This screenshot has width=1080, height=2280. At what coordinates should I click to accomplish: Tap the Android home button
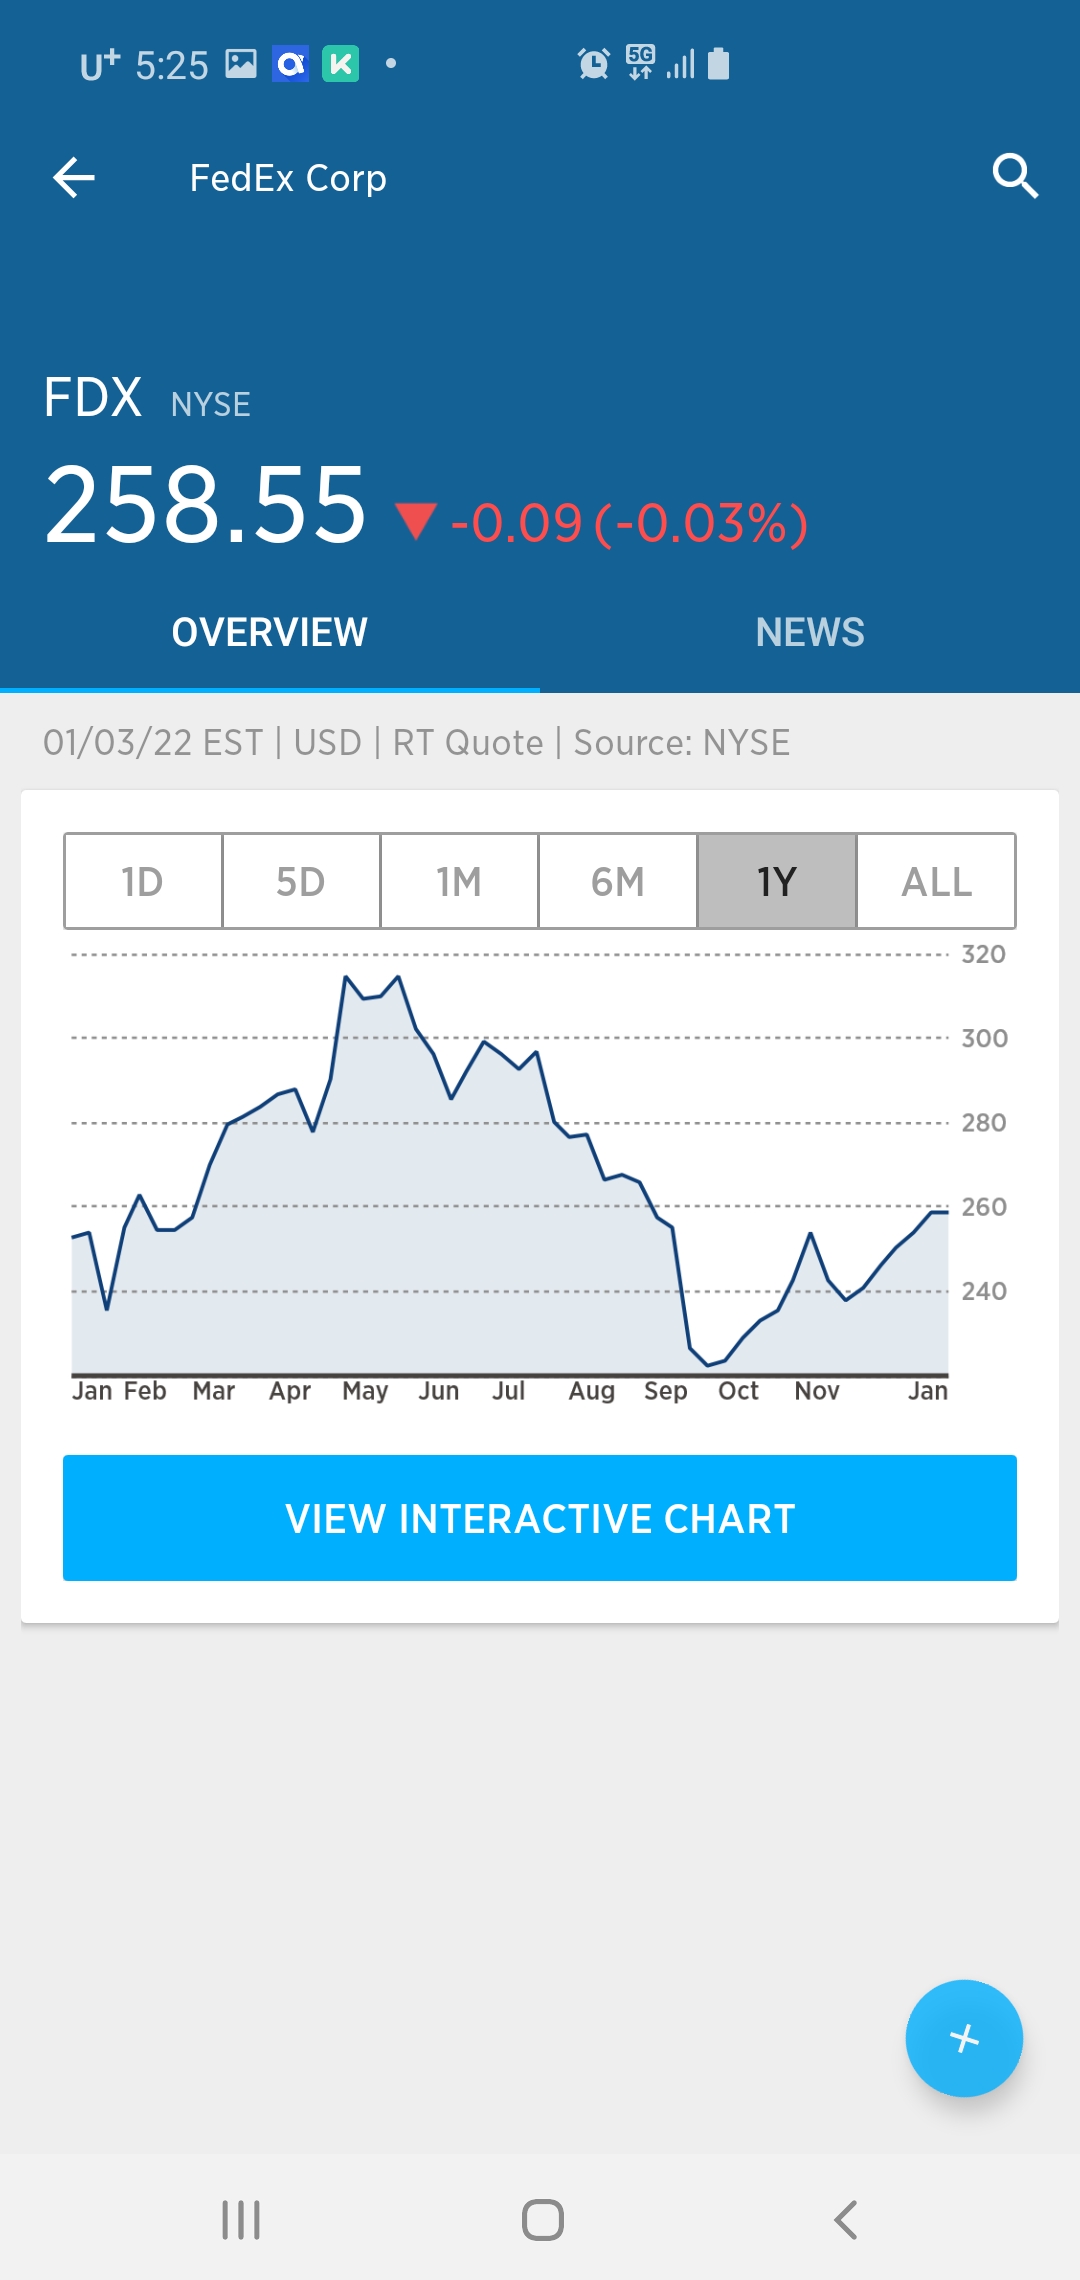pos(543,2220)
